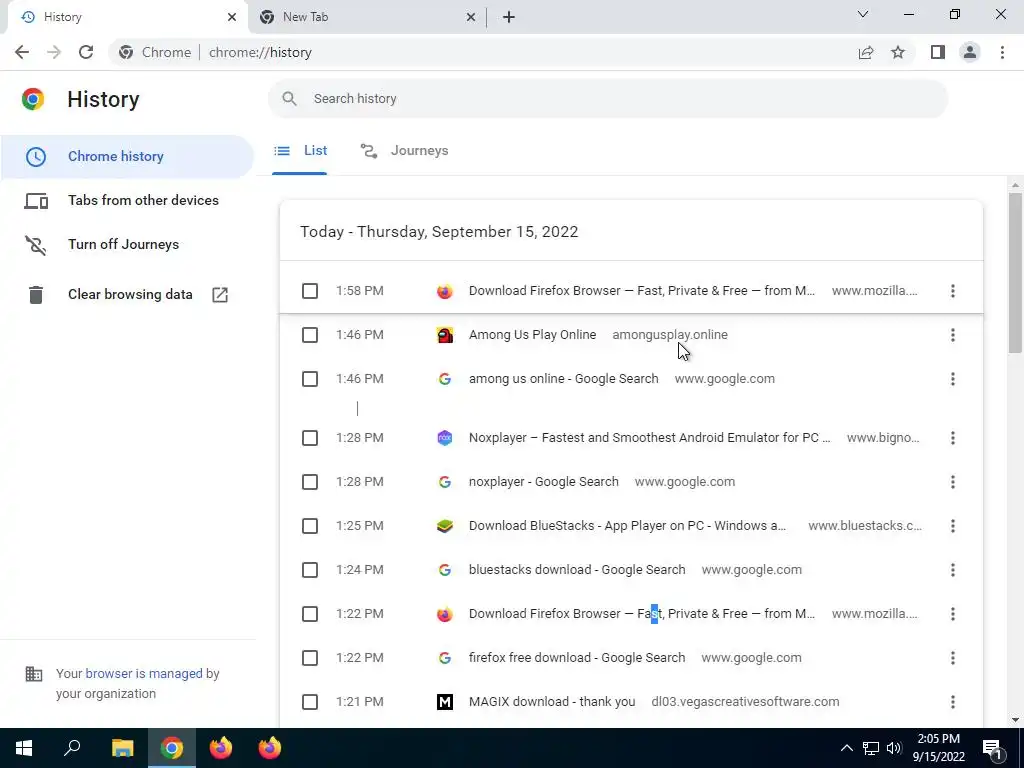Open actions menu for Among Us Play Online
The height and width of the screenshot is (768, 1024).
[953, 335]
